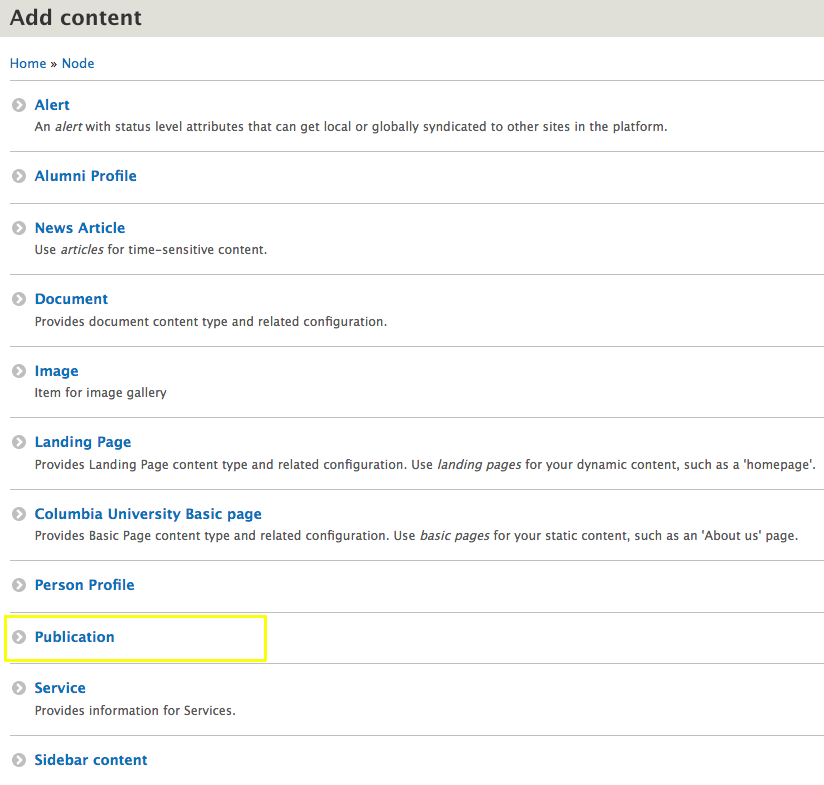Open the Home breadcrumb link
This screenshot has height=785, width=824.
click(x=27, y=63)
